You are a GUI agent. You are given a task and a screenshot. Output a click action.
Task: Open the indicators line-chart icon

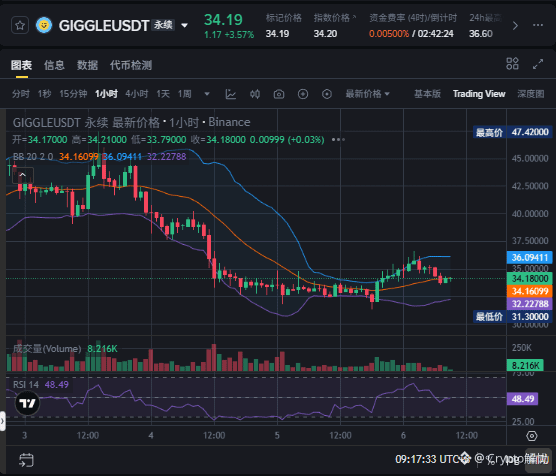231,94
